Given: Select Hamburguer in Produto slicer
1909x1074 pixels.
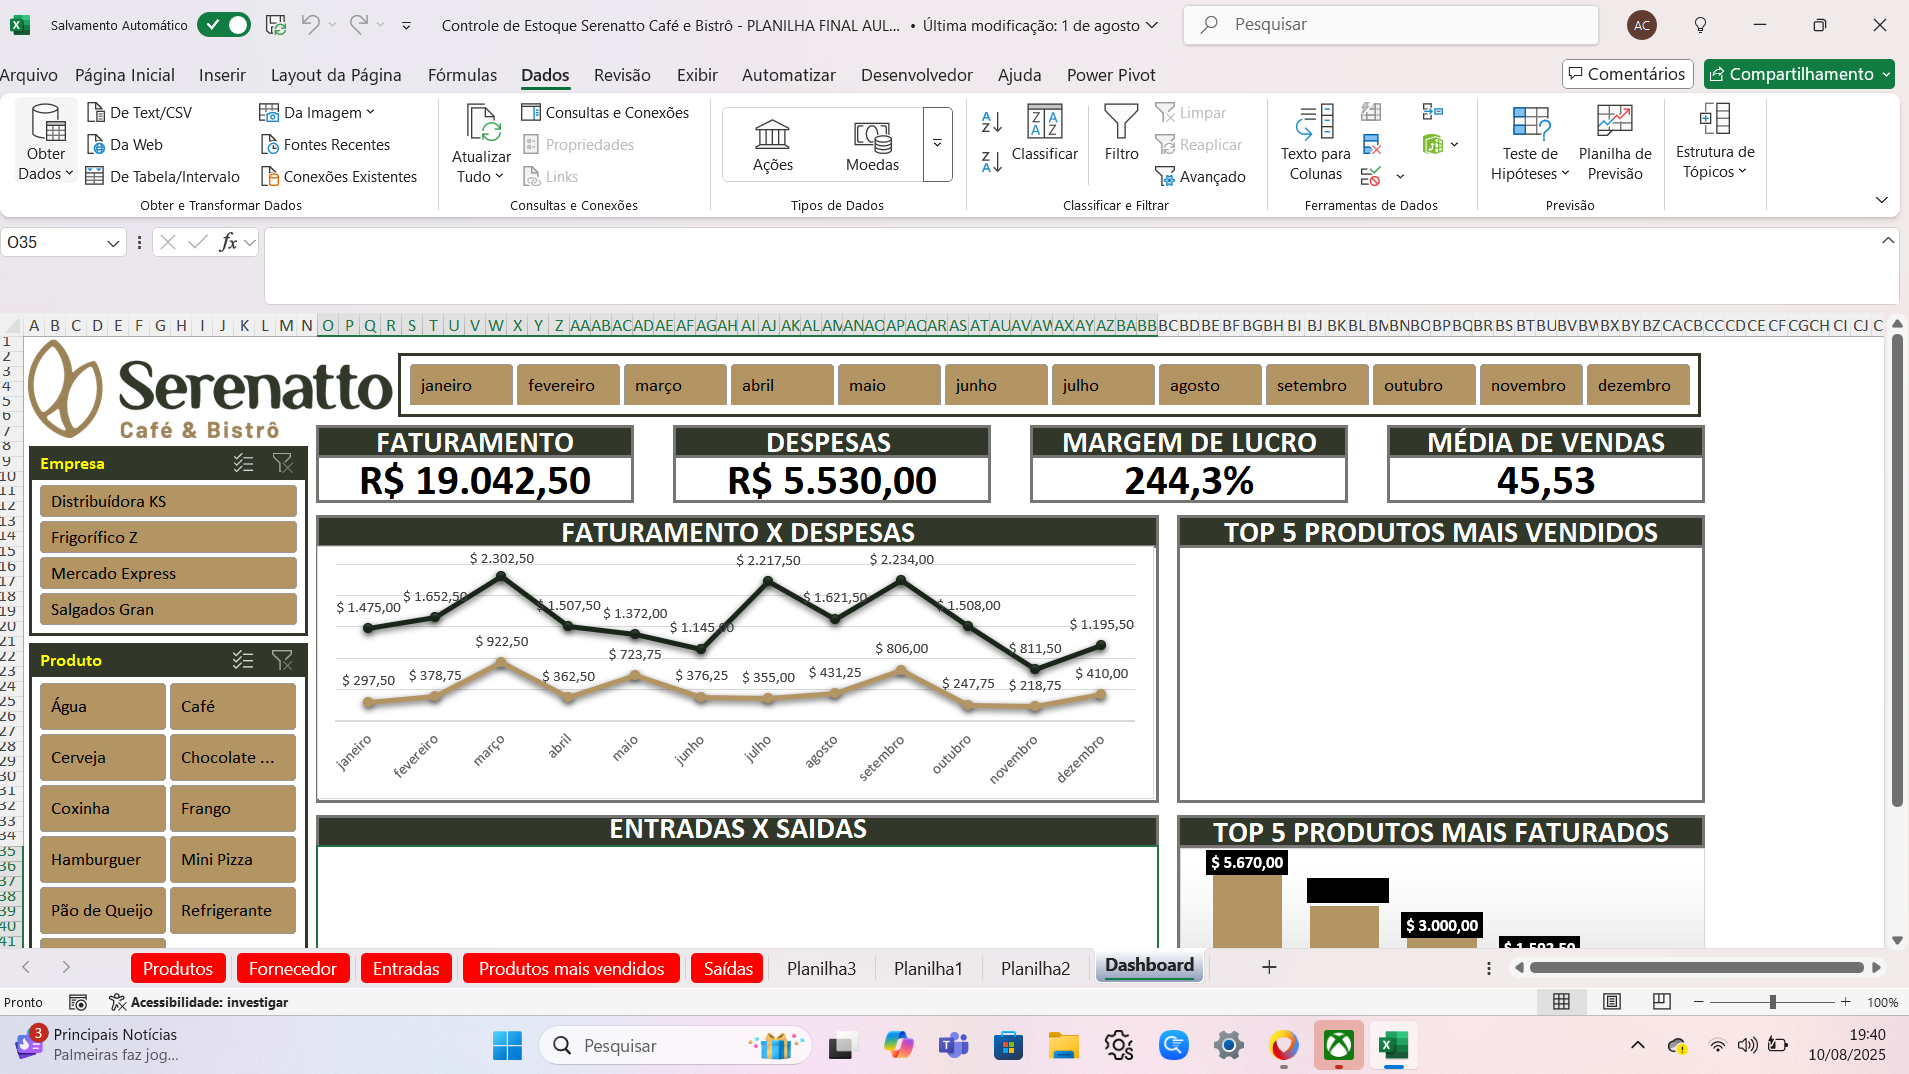Looking at the screenshot, I should (103, 859).
